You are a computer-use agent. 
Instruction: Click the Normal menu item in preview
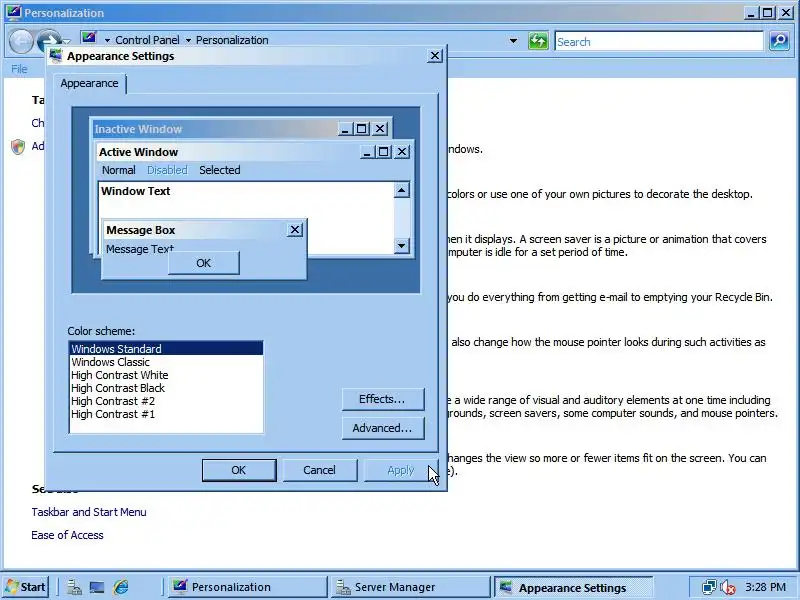[118, 170]
